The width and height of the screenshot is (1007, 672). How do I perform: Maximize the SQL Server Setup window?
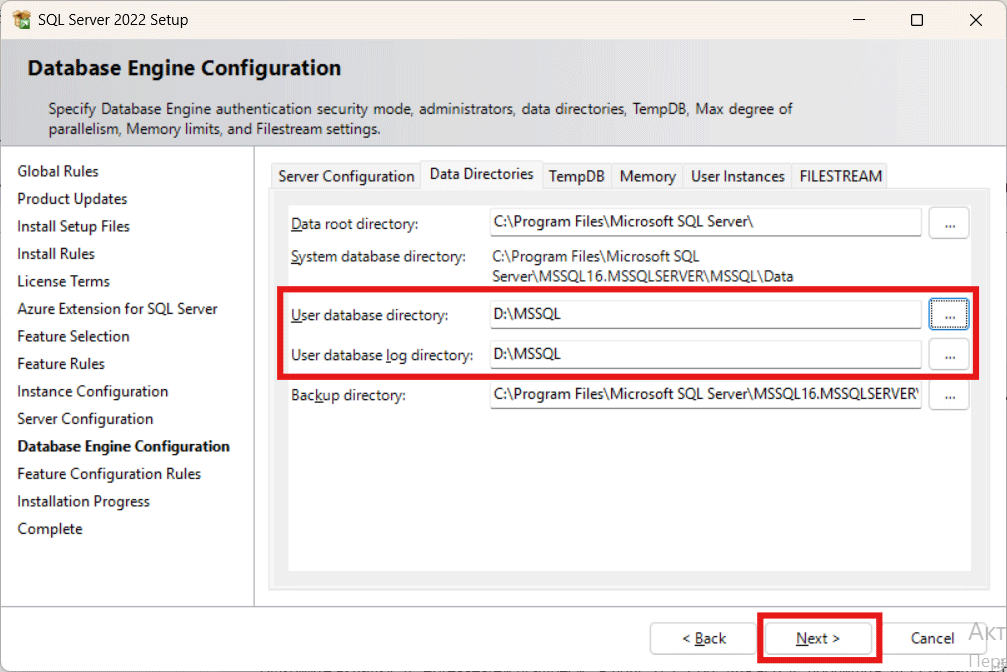point(917,20)
